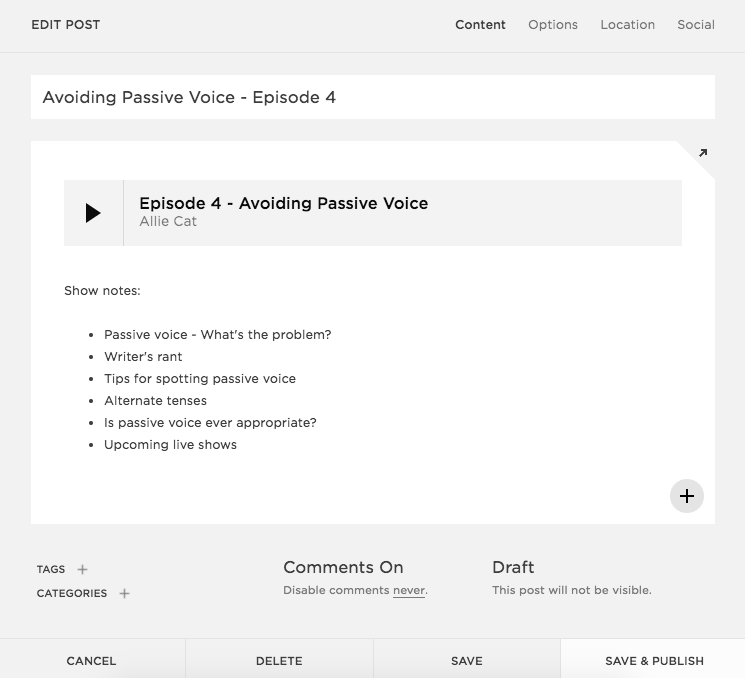745x678 pixels.
Task: Change the disable comments 'never' setting
Action: (409, 590)
